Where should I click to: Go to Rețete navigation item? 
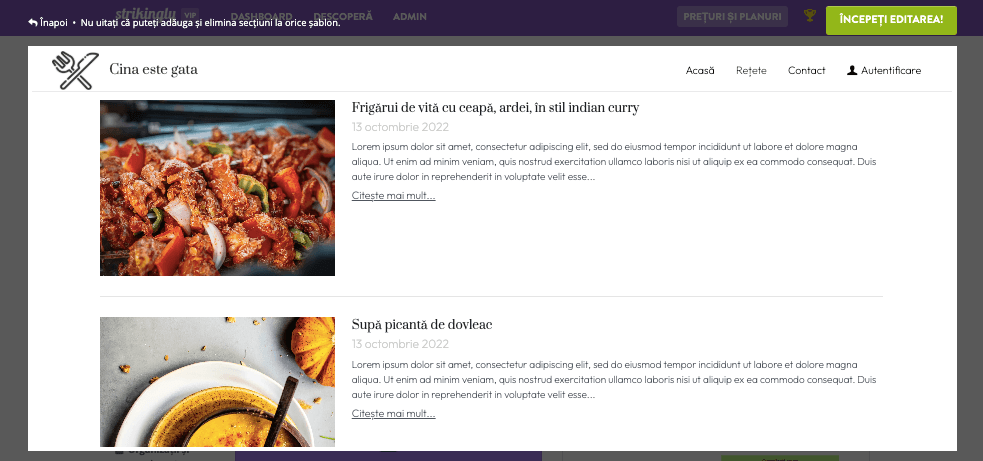(x=751, y=70)
